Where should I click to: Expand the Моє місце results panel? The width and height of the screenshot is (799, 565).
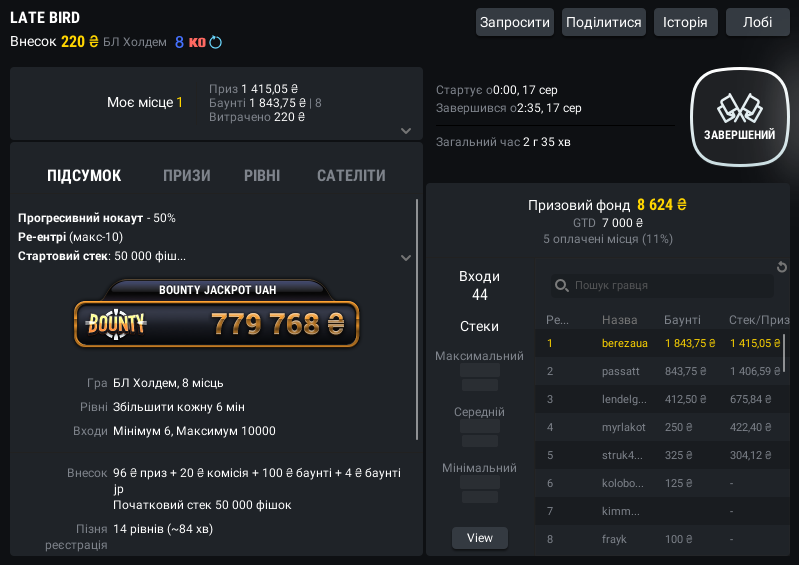click(406, 131)
